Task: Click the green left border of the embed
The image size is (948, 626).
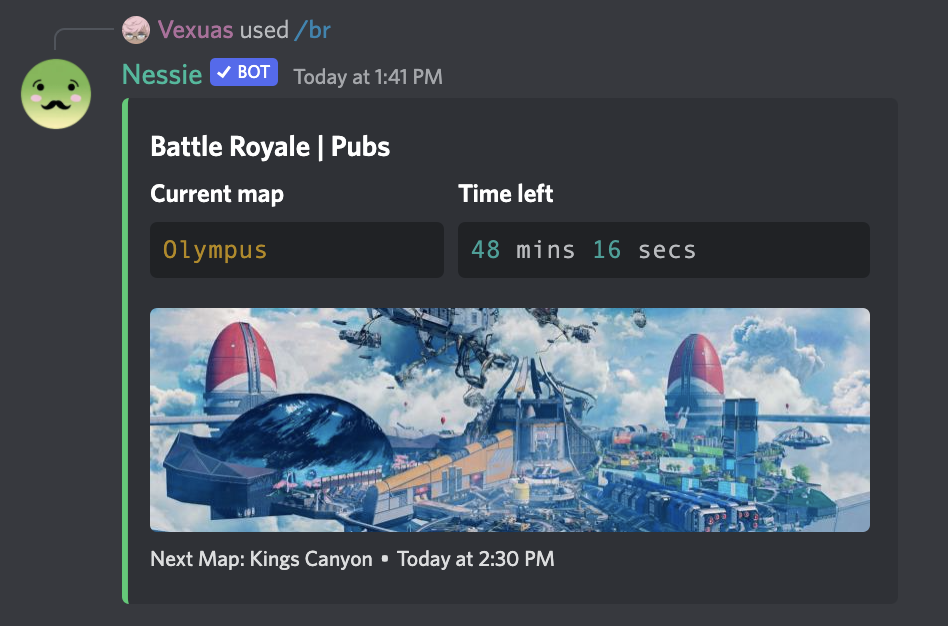Action: click(x=125, y=351)
